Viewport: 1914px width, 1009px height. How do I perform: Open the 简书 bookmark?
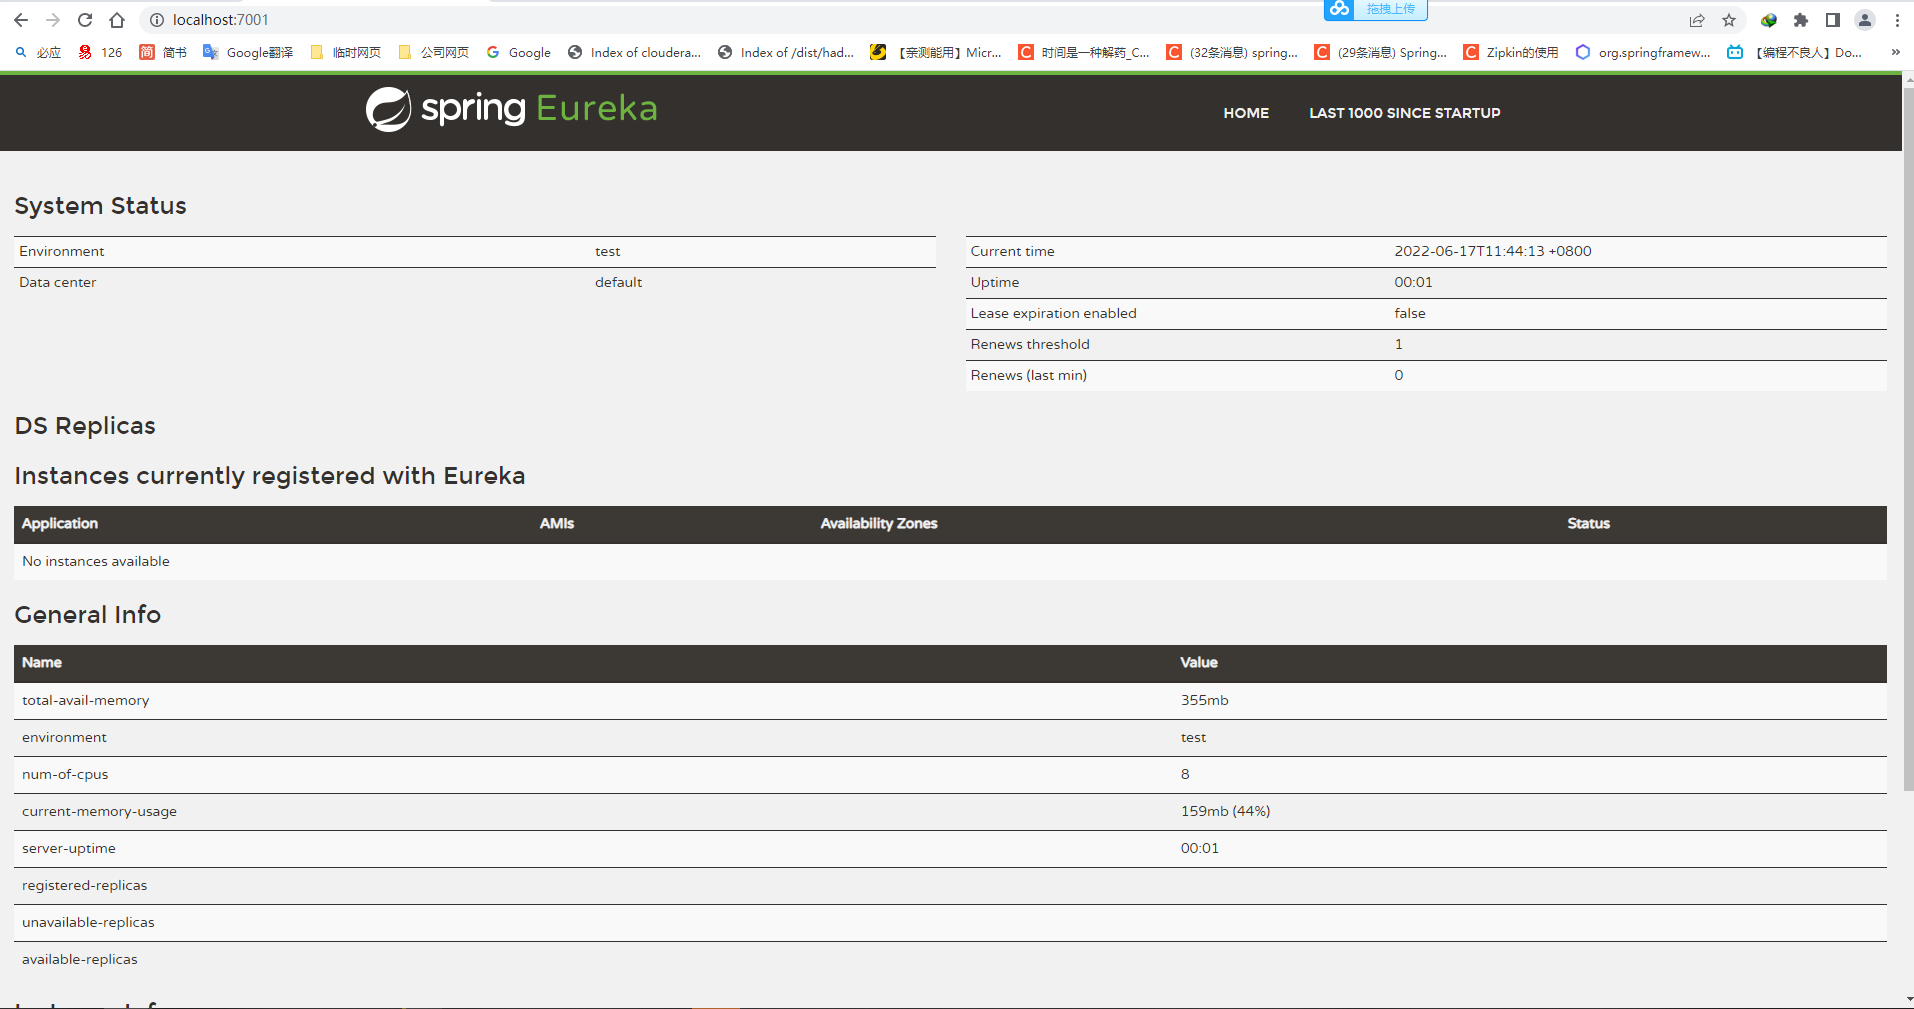[163, 52]
